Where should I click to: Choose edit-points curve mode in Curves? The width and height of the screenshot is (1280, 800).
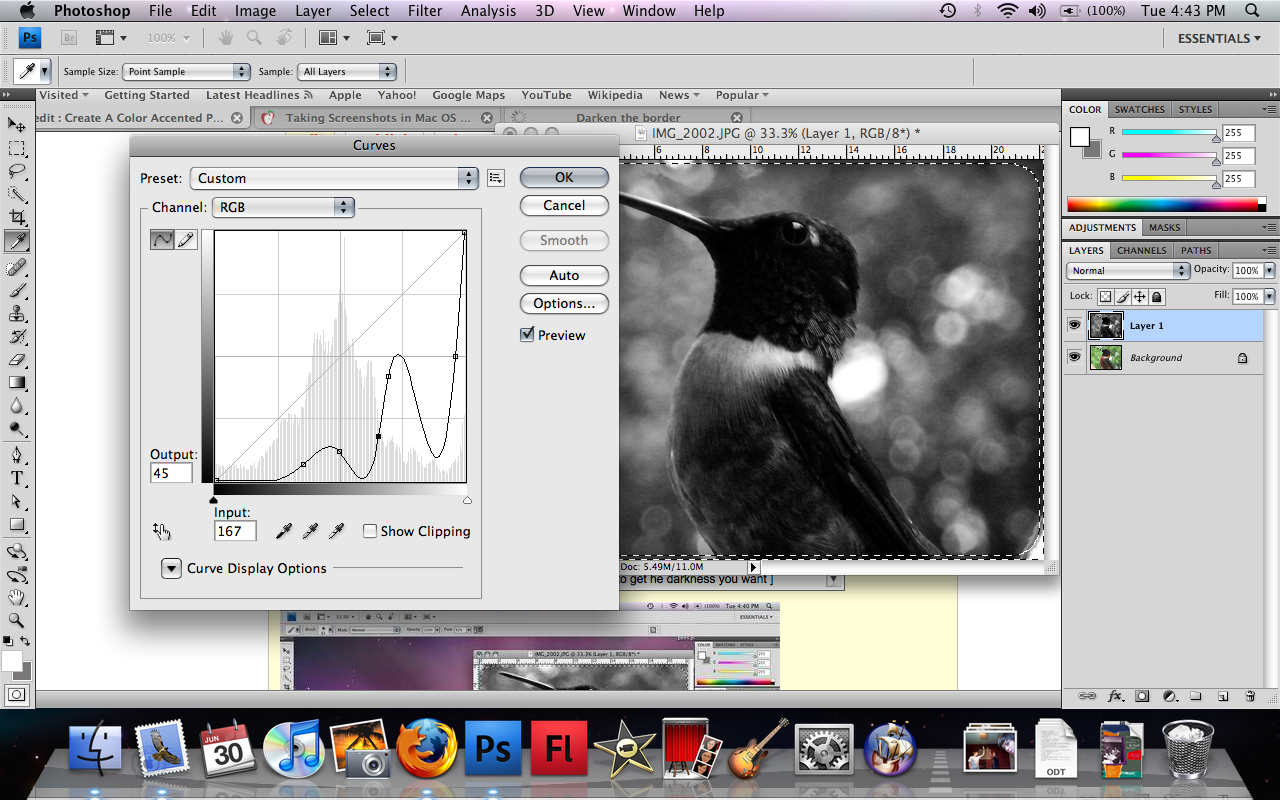click(162, 240)
